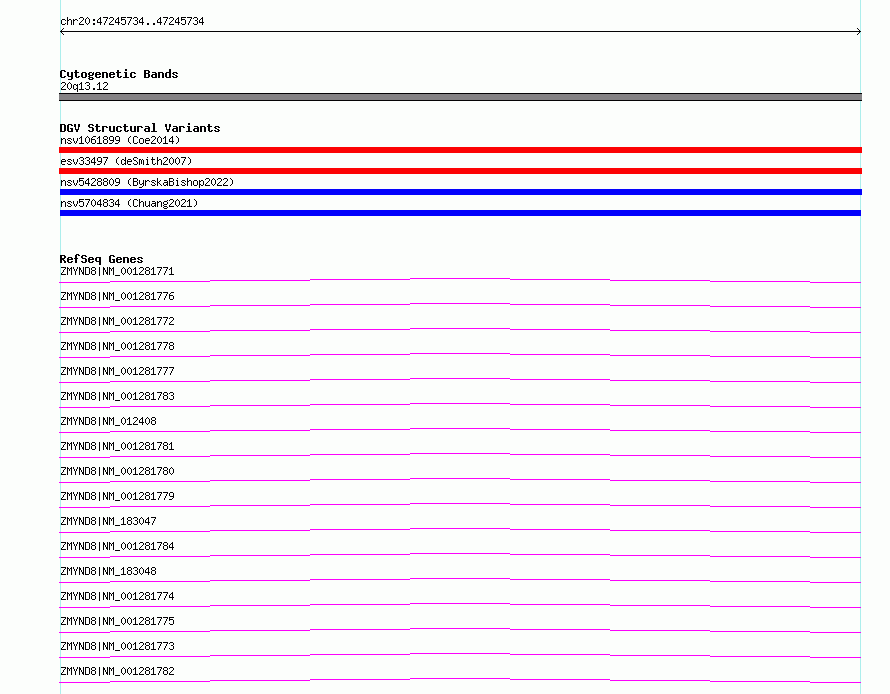Click the red bar for nsv1061899
The width and height of the screenshot is (890, 694).
[460, 150]
